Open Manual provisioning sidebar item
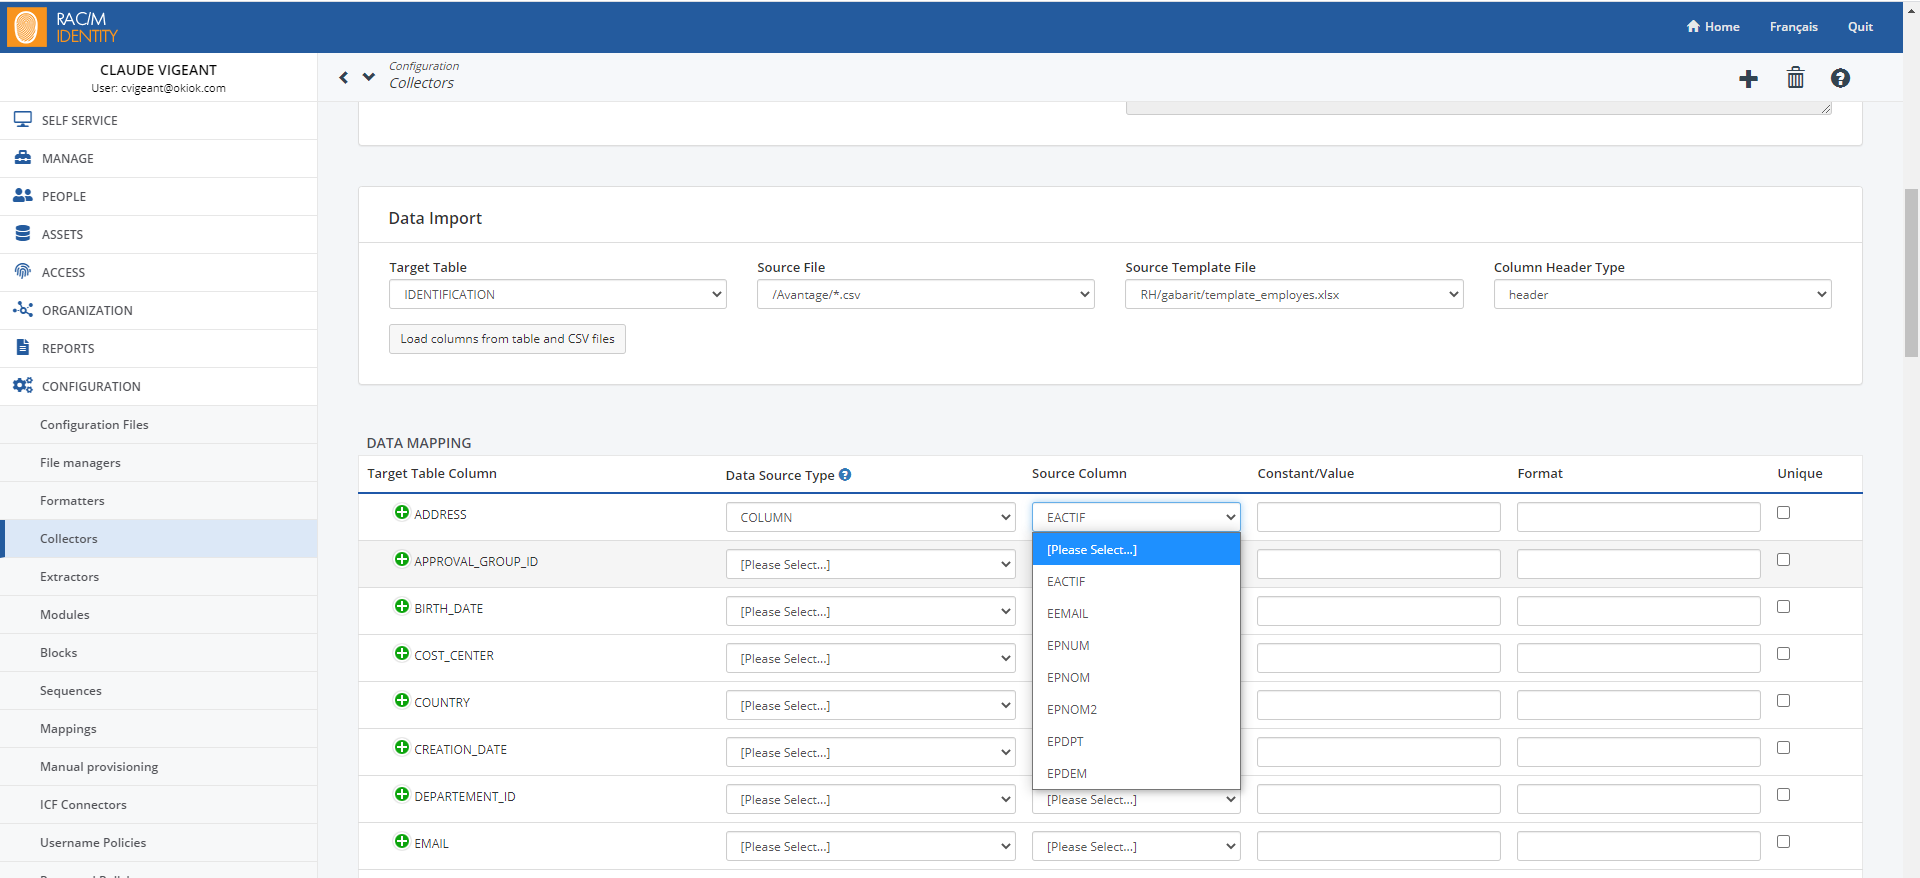Image resolution: width=1920 pixels, height=878 pixels. pyautogui.click(x=159, y=766)
